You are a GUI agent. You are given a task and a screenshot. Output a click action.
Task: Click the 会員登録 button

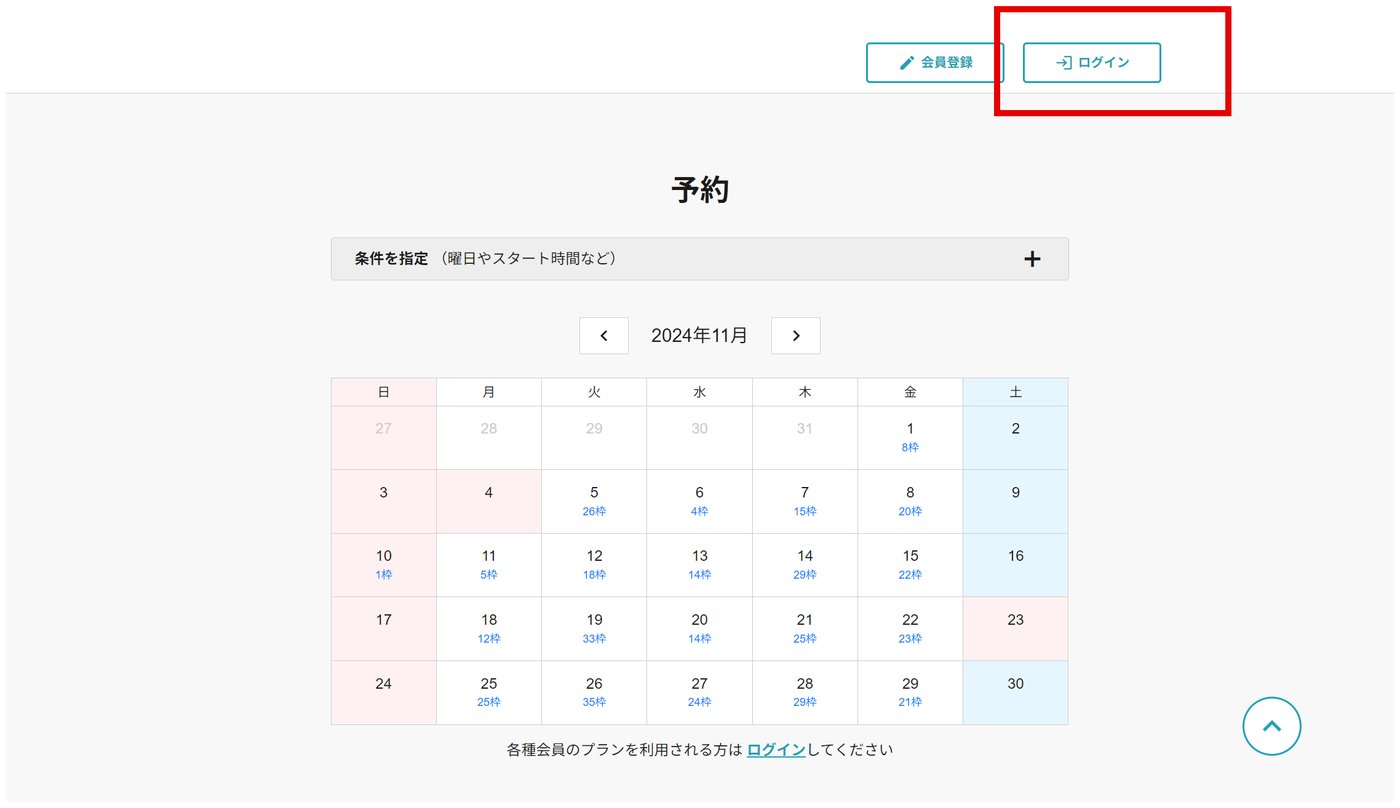[935, 62]
